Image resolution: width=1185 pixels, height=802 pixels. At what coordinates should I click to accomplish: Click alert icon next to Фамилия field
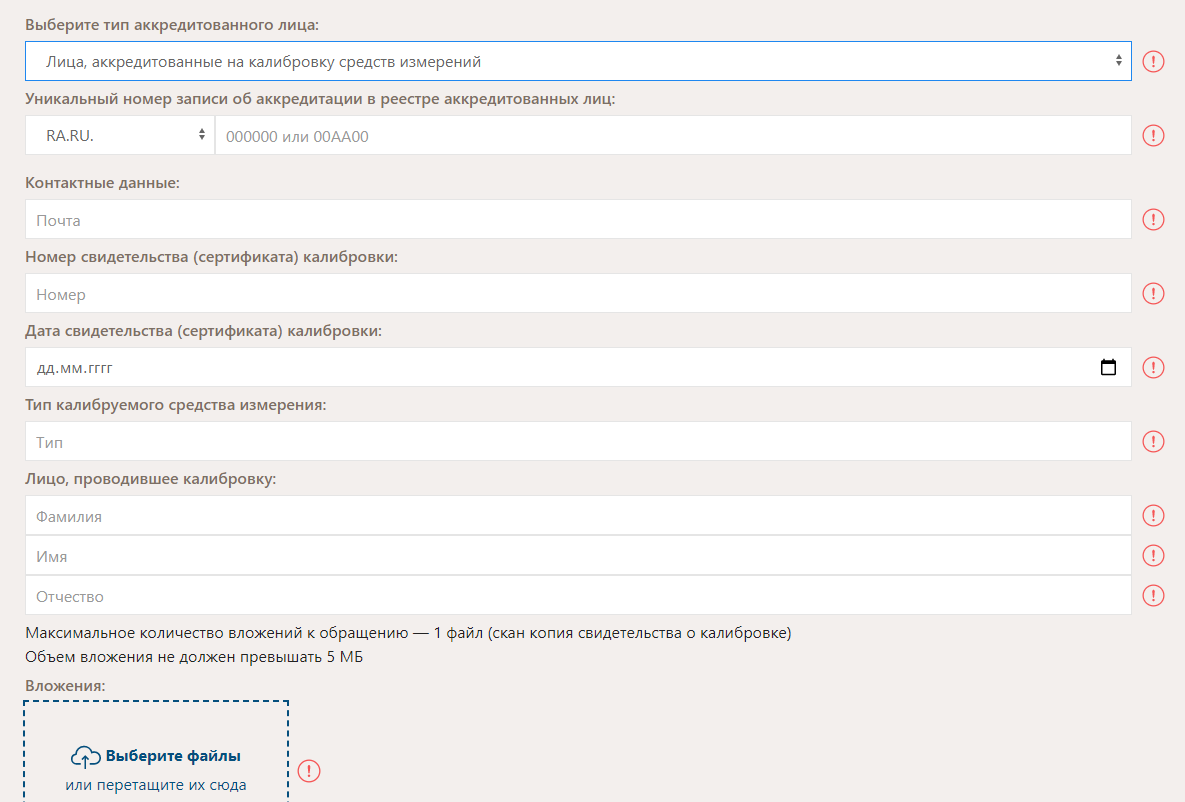(1153, 516)
